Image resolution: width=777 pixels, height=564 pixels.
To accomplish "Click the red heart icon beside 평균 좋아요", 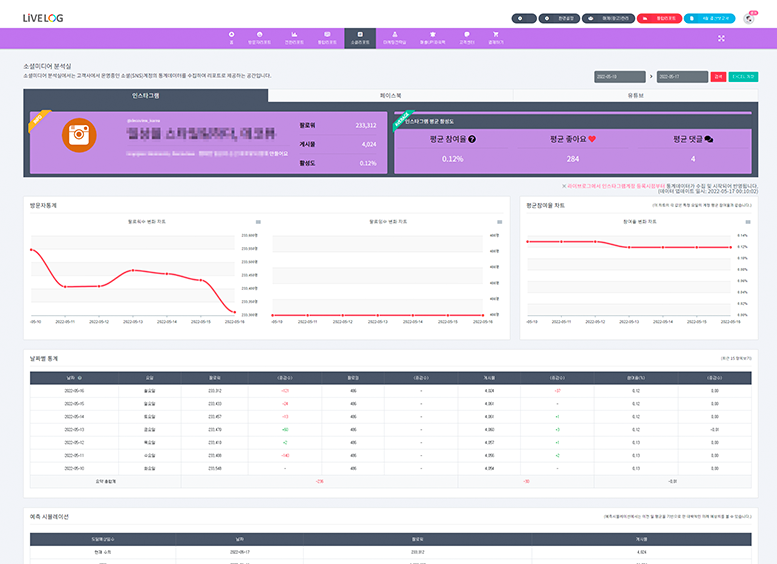I will click(x=592, y=139).
